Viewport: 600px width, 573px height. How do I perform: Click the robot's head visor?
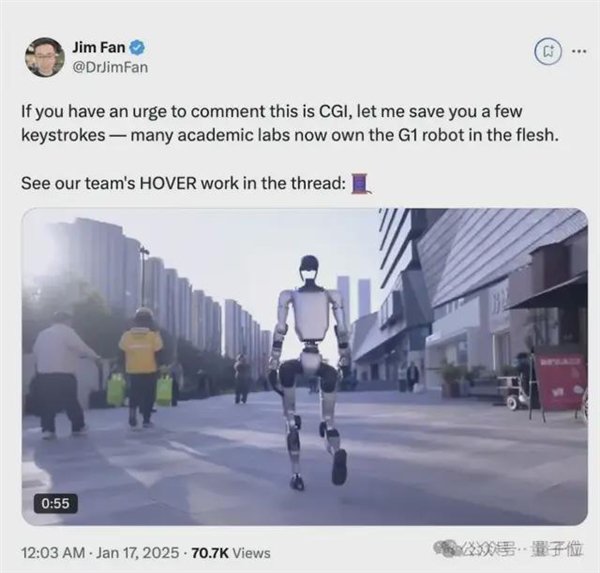coord(310,276)
